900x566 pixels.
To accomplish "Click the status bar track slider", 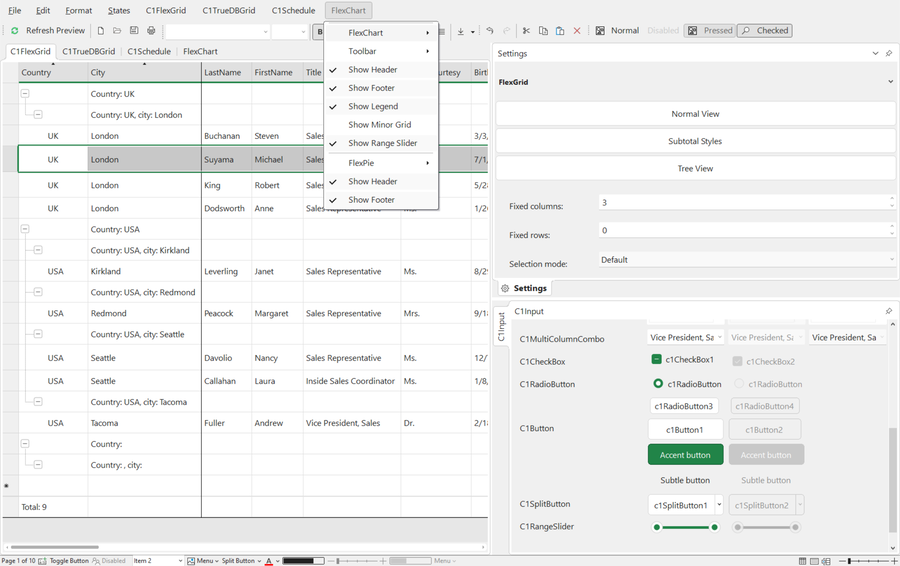I will (x=356, y=561).
